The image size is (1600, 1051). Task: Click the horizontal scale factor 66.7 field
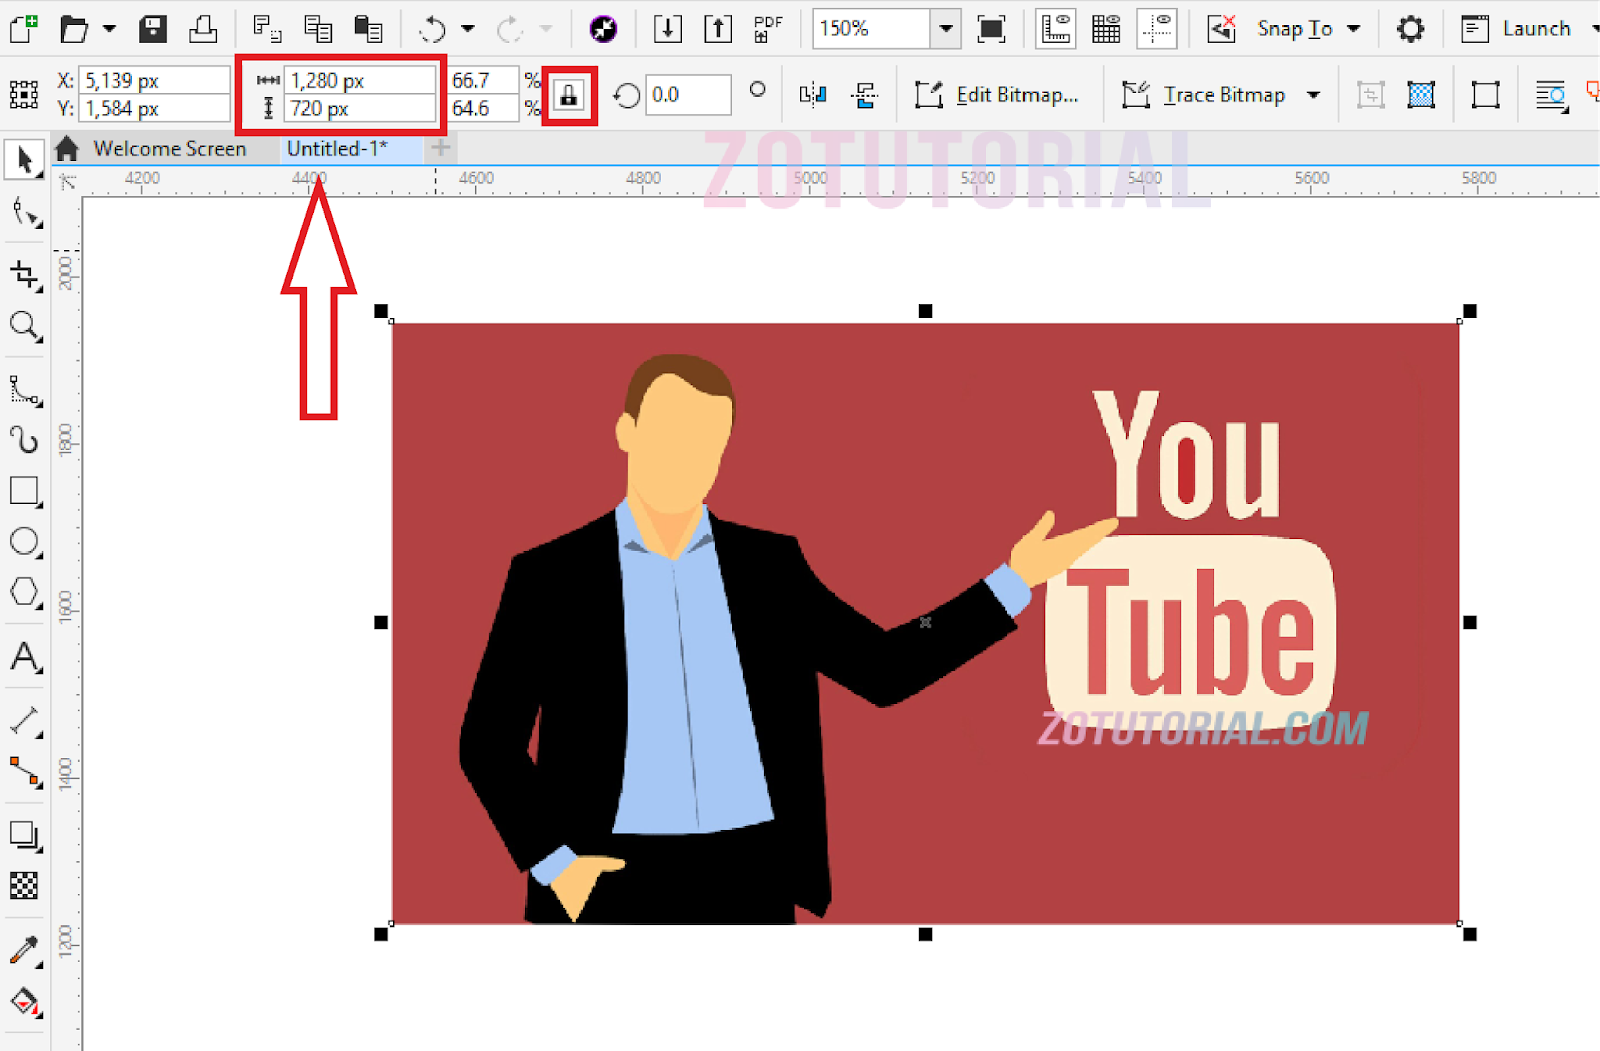tap(484, 80)
